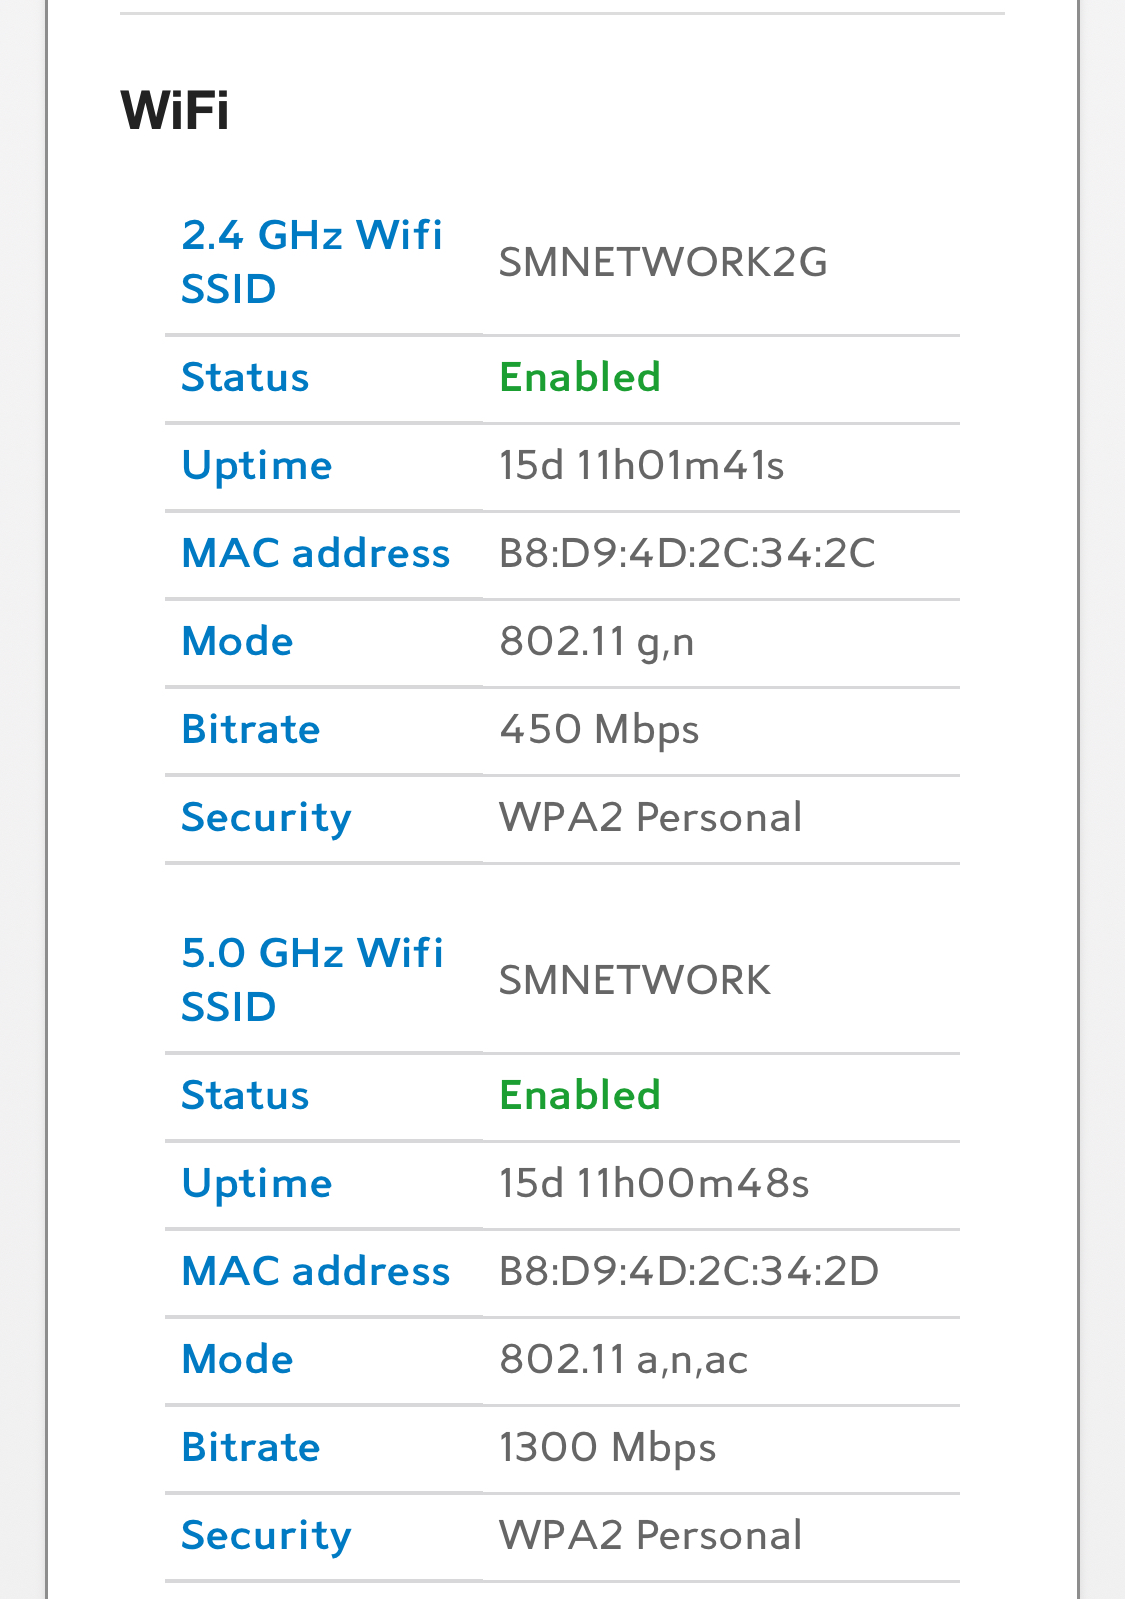Click the Uptime label in the 2.4 GHz section
Image resolution: width=1125 pixels, height=1599 pixels.
pos(257,465)
